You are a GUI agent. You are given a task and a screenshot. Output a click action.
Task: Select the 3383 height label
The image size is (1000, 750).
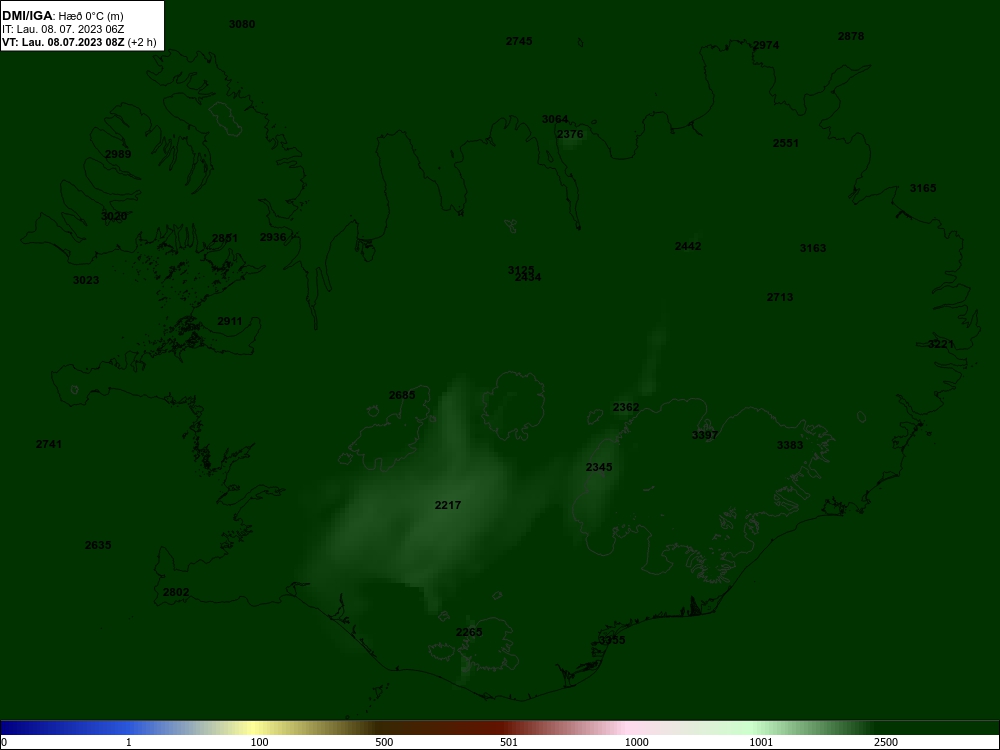pos(790,445)
